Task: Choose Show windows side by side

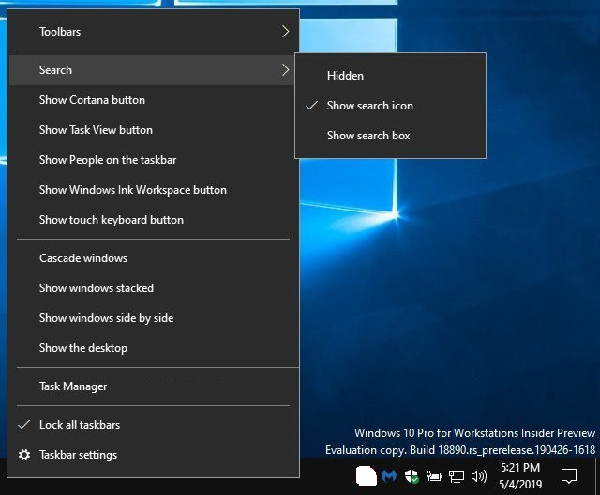Action: tap(153, 318)
